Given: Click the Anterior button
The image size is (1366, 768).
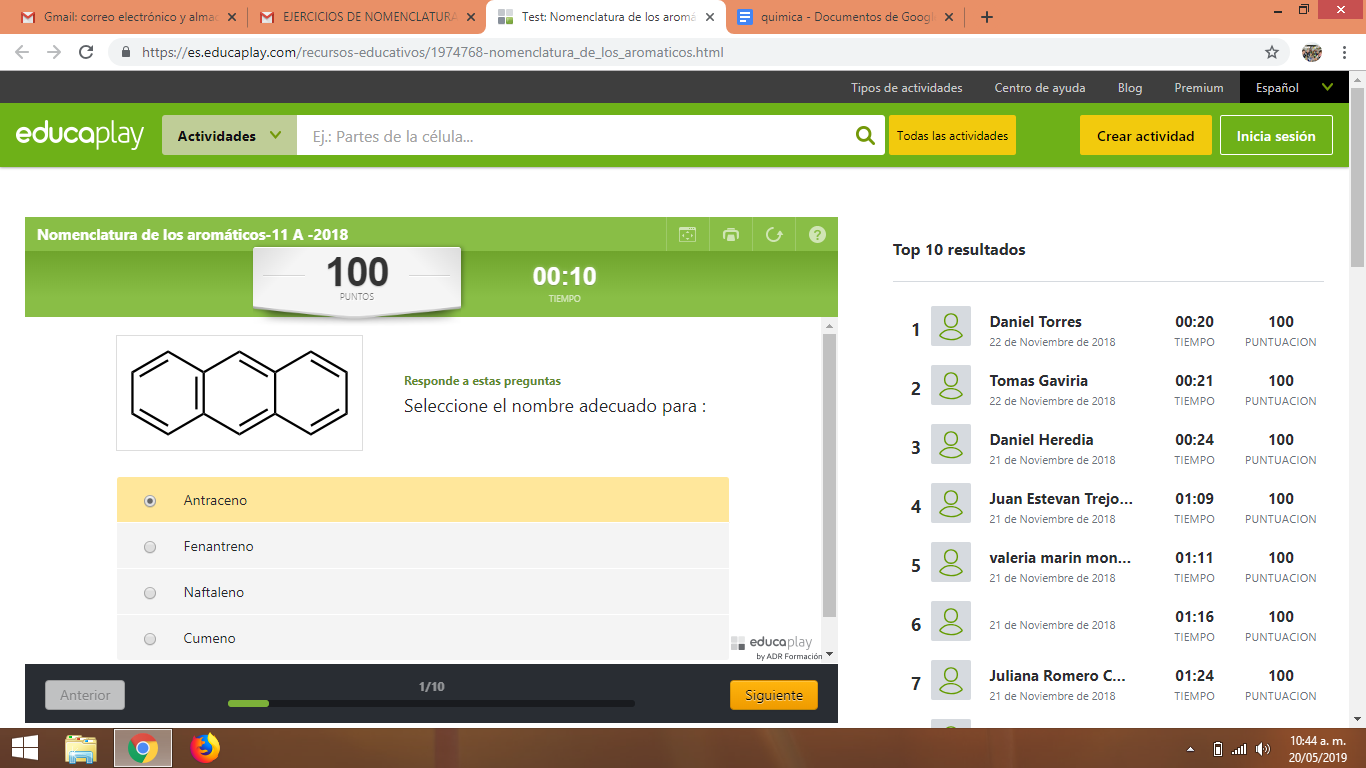Looking at the screenshot, I should (x=85, y=695).
